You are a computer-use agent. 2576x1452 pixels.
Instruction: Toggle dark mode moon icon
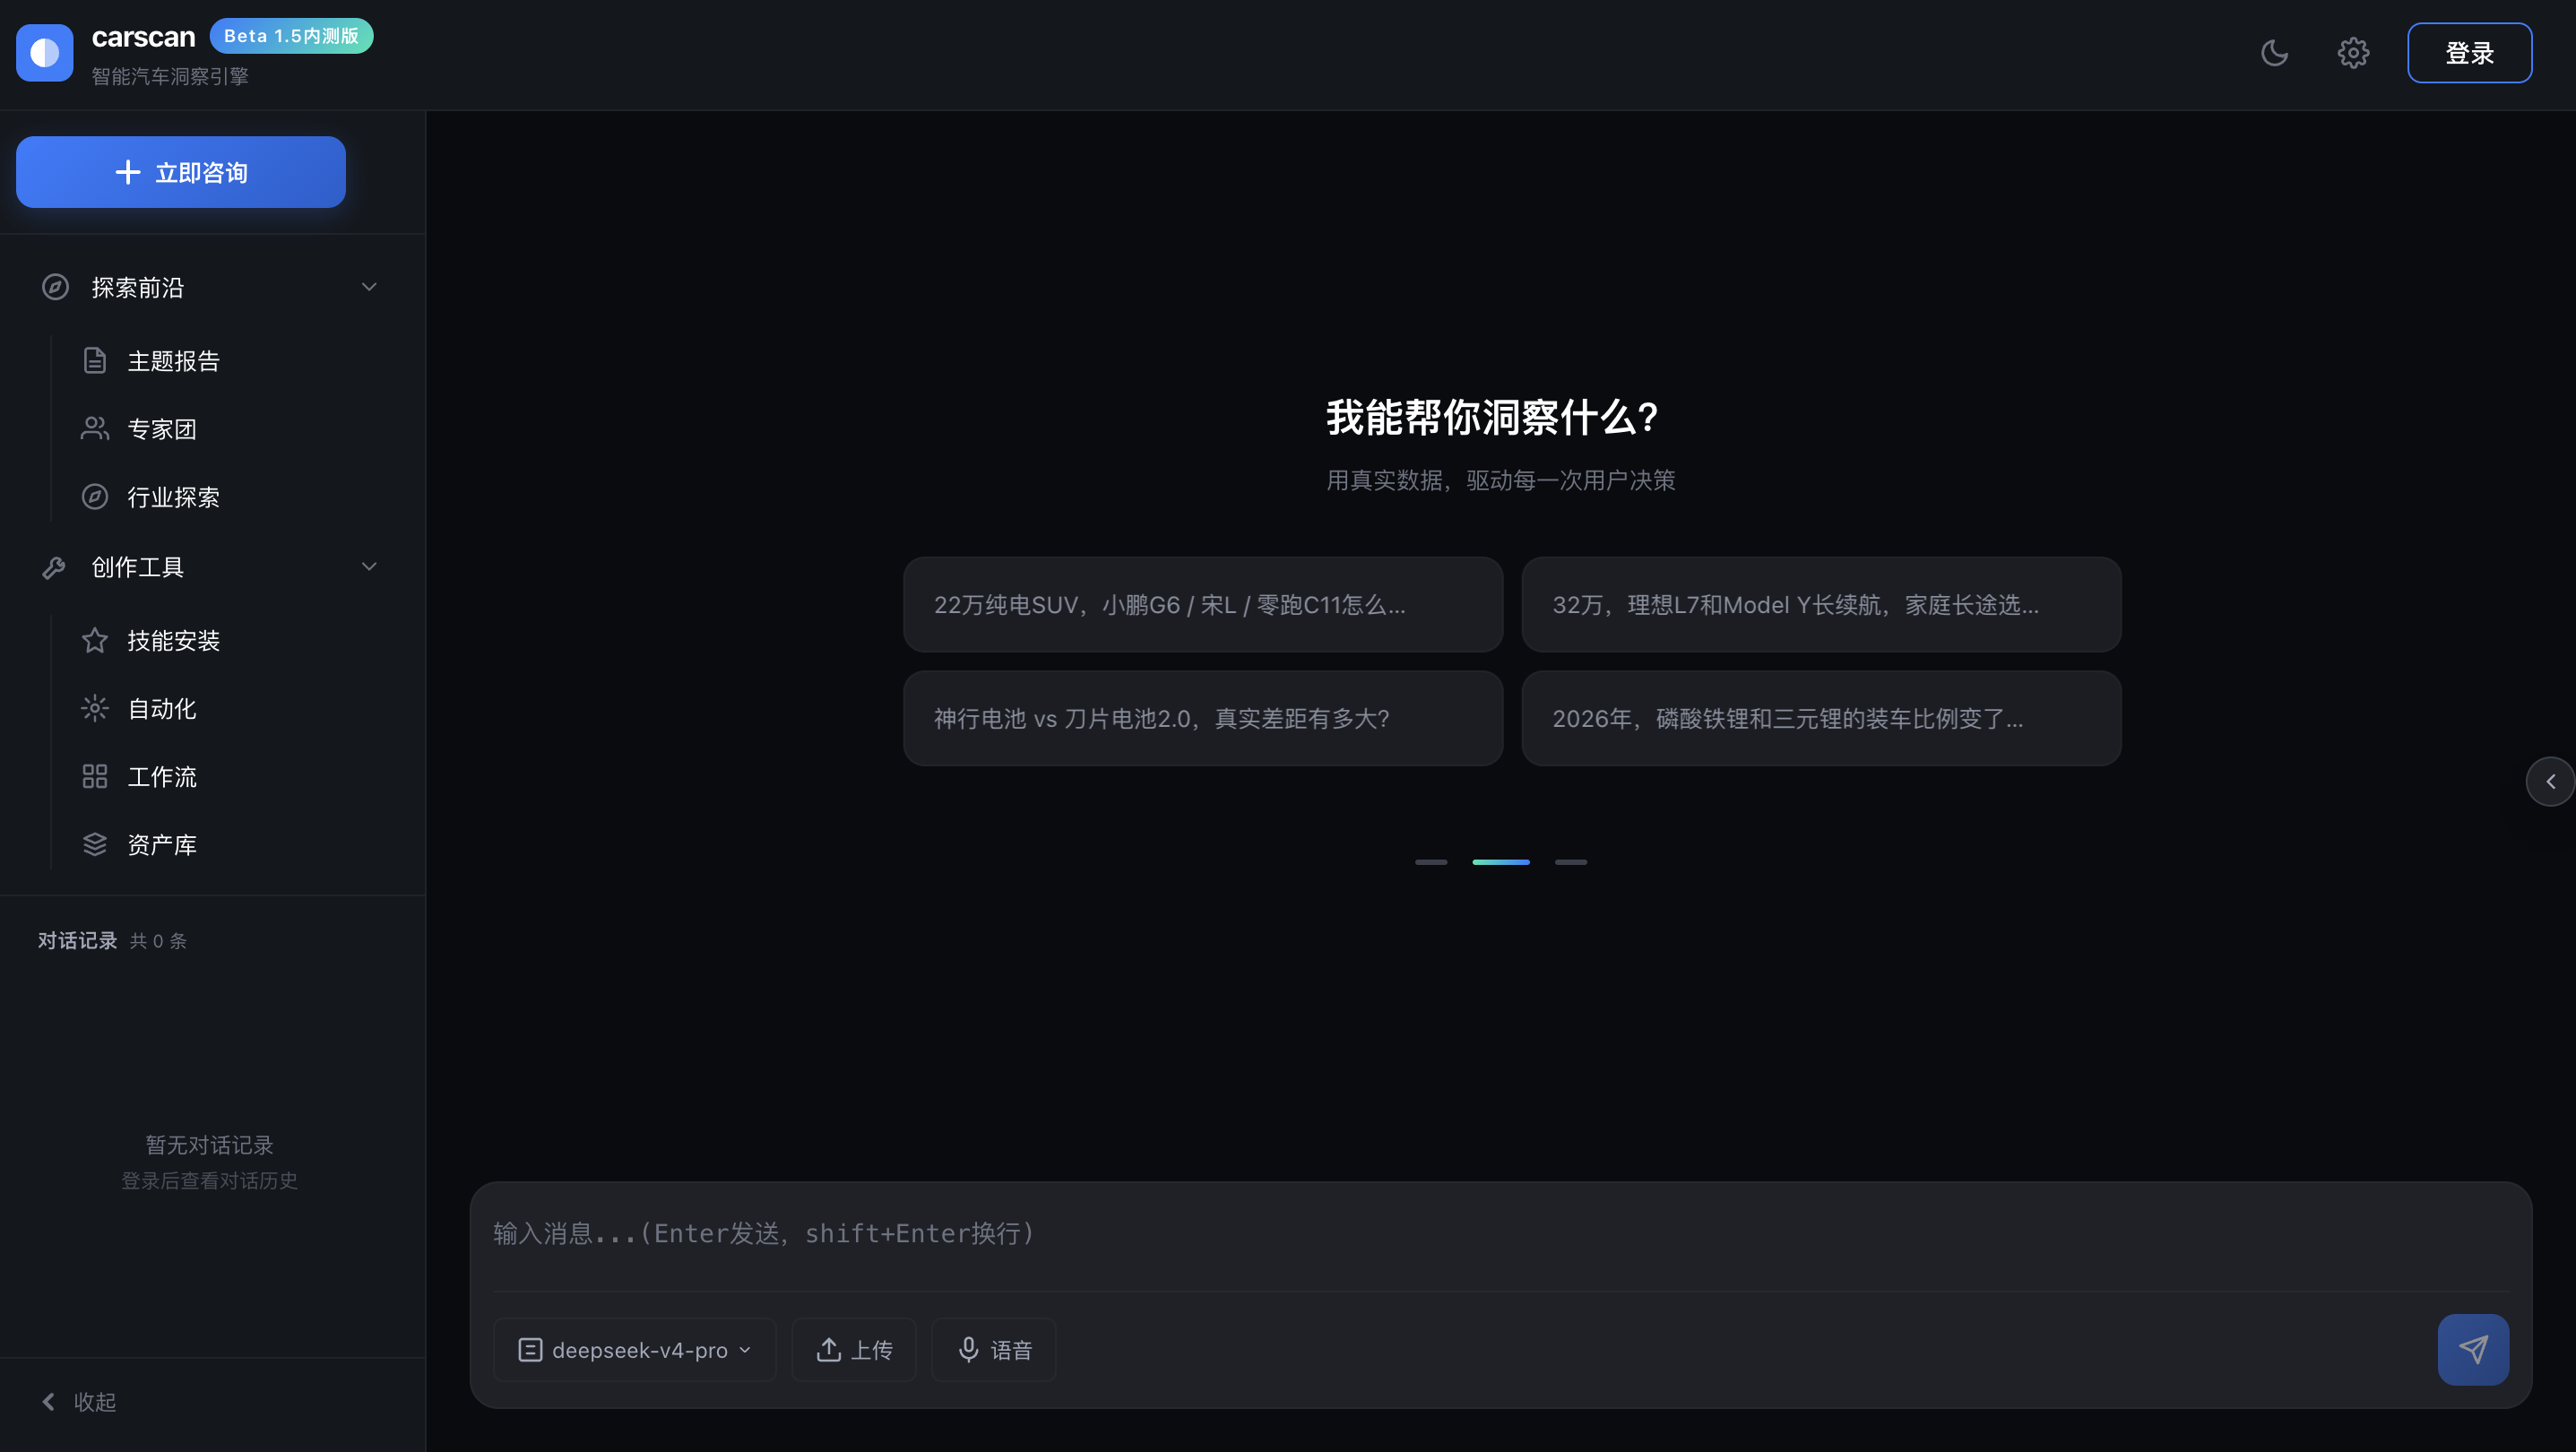[x=2275, y=53]
